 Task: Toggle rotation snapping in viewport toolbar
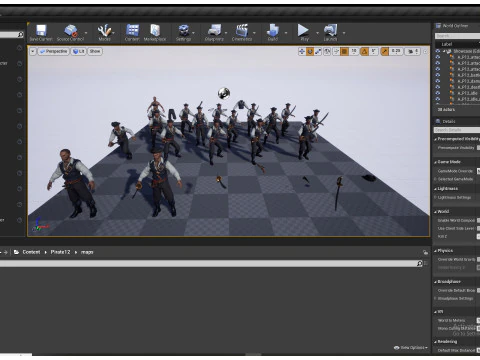[364, 51]
